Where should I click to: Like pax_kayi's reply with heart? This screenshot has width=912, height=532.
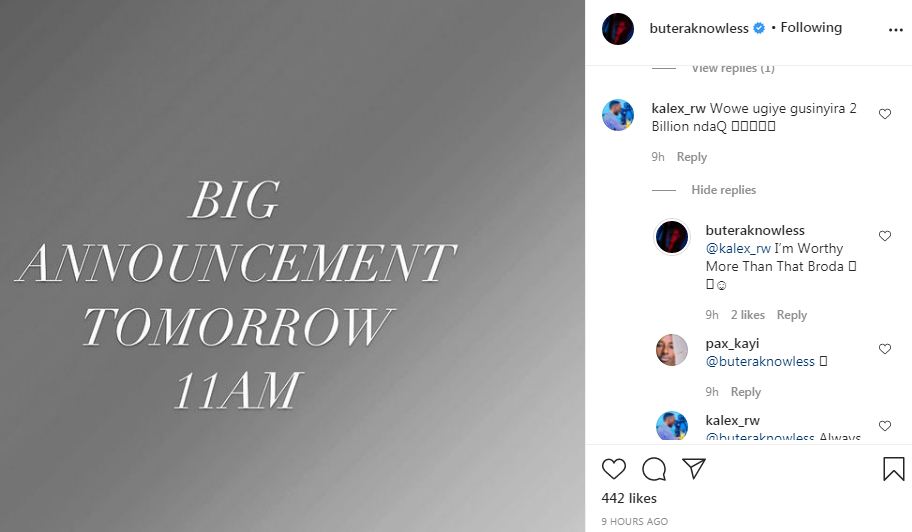pyautogui.click(x=885, y=348)
